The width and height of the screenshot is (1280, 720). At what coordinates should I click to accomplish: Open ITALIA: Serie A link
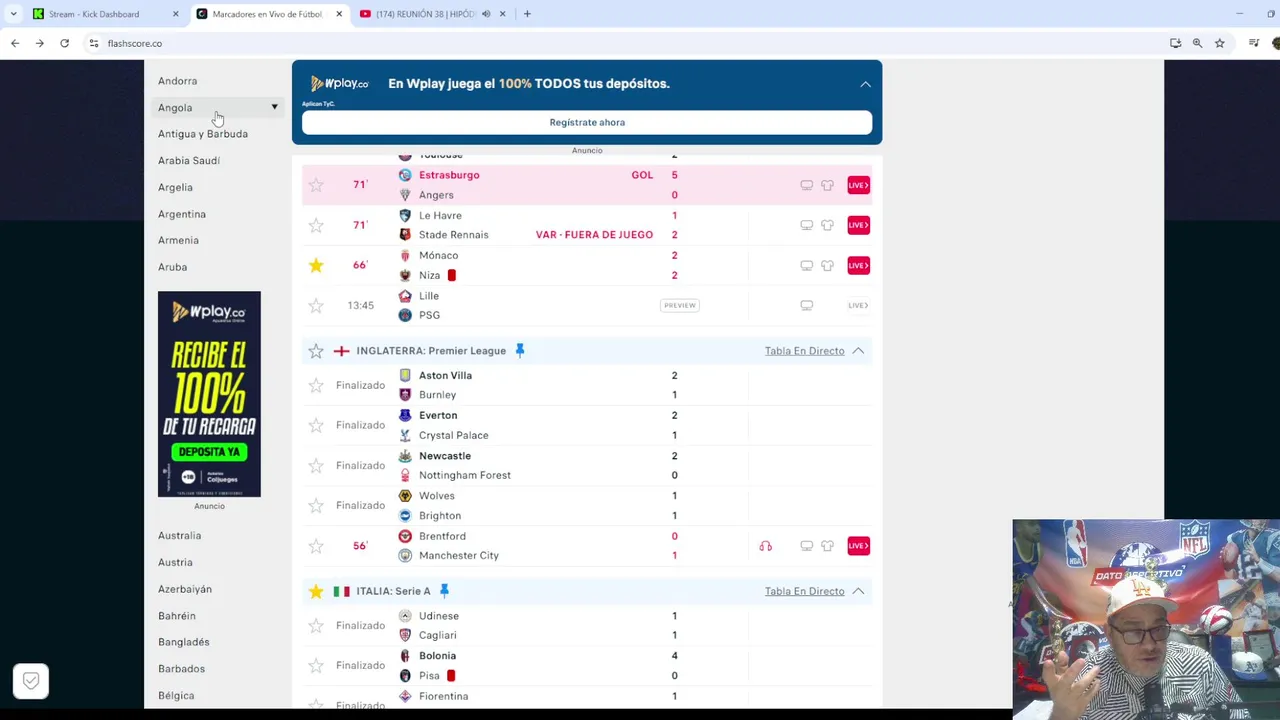393,591
